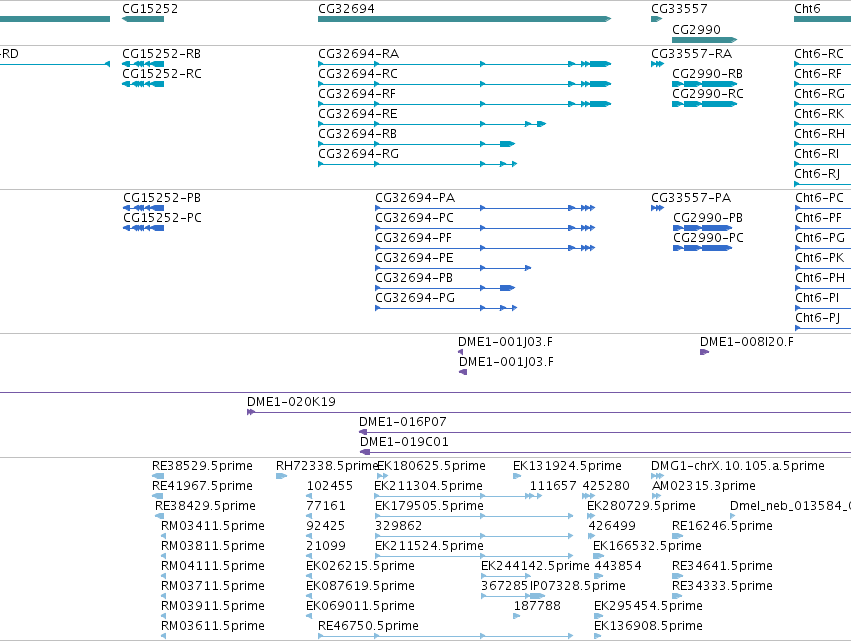Open protein CG32694-PB

click(414, 278)
